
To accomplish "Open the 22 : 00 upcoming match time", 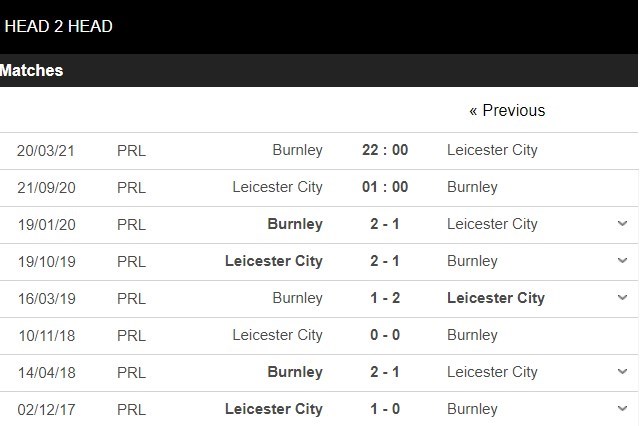I will click(385, 150).
